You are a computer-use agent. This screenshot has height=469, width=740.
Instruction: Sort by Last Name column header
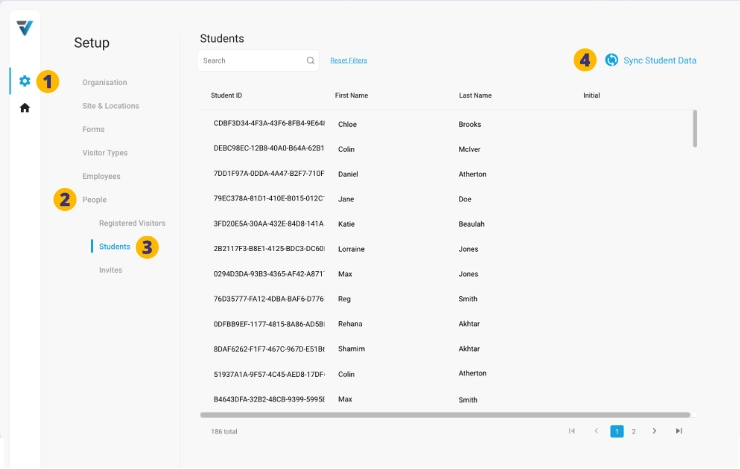click(x=475, y=95)
